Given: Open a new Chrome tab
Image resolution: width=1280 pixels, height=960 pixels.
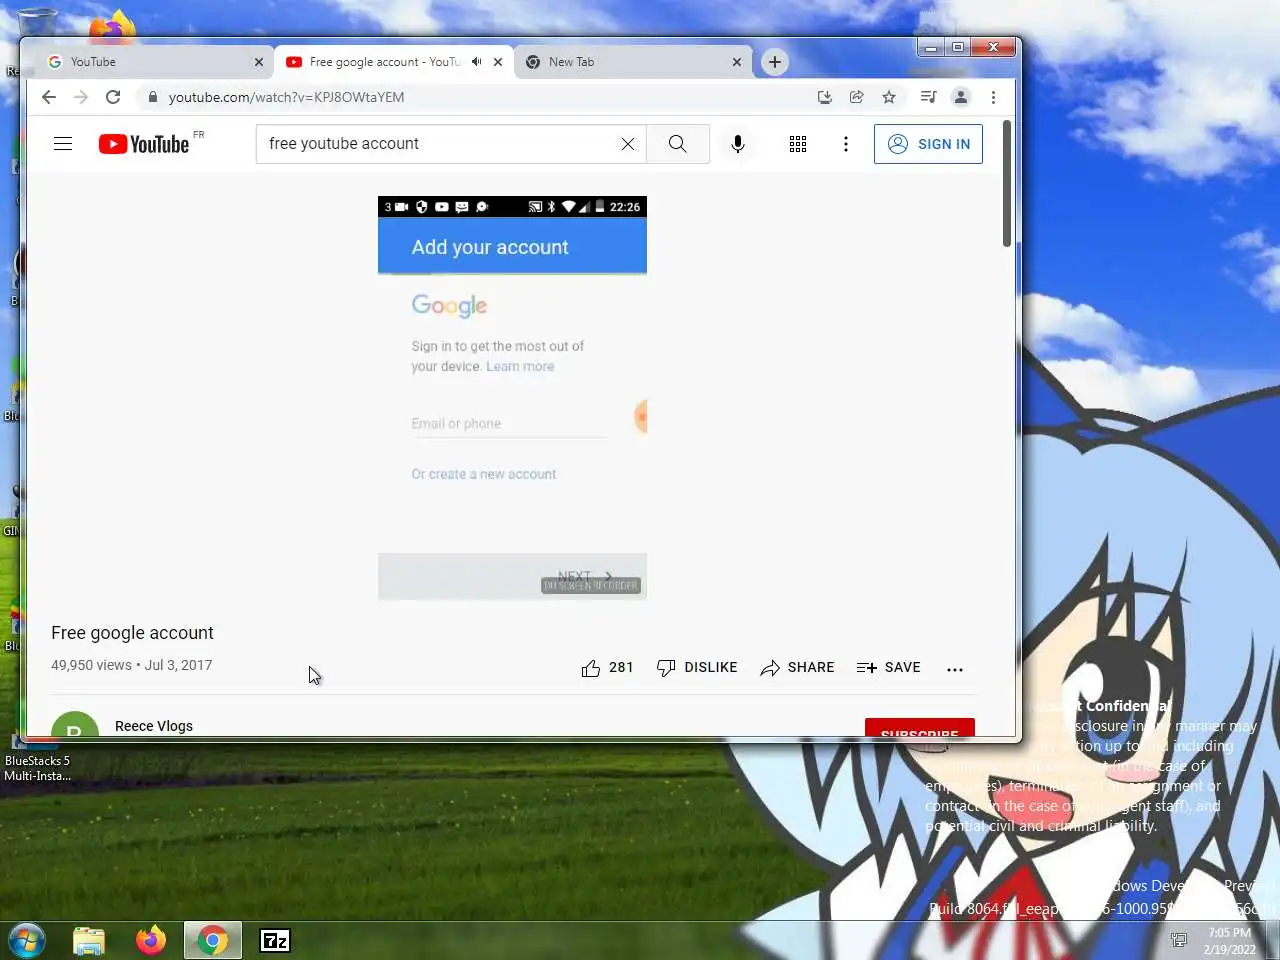Looking at the screenshot, I should 775,62.
